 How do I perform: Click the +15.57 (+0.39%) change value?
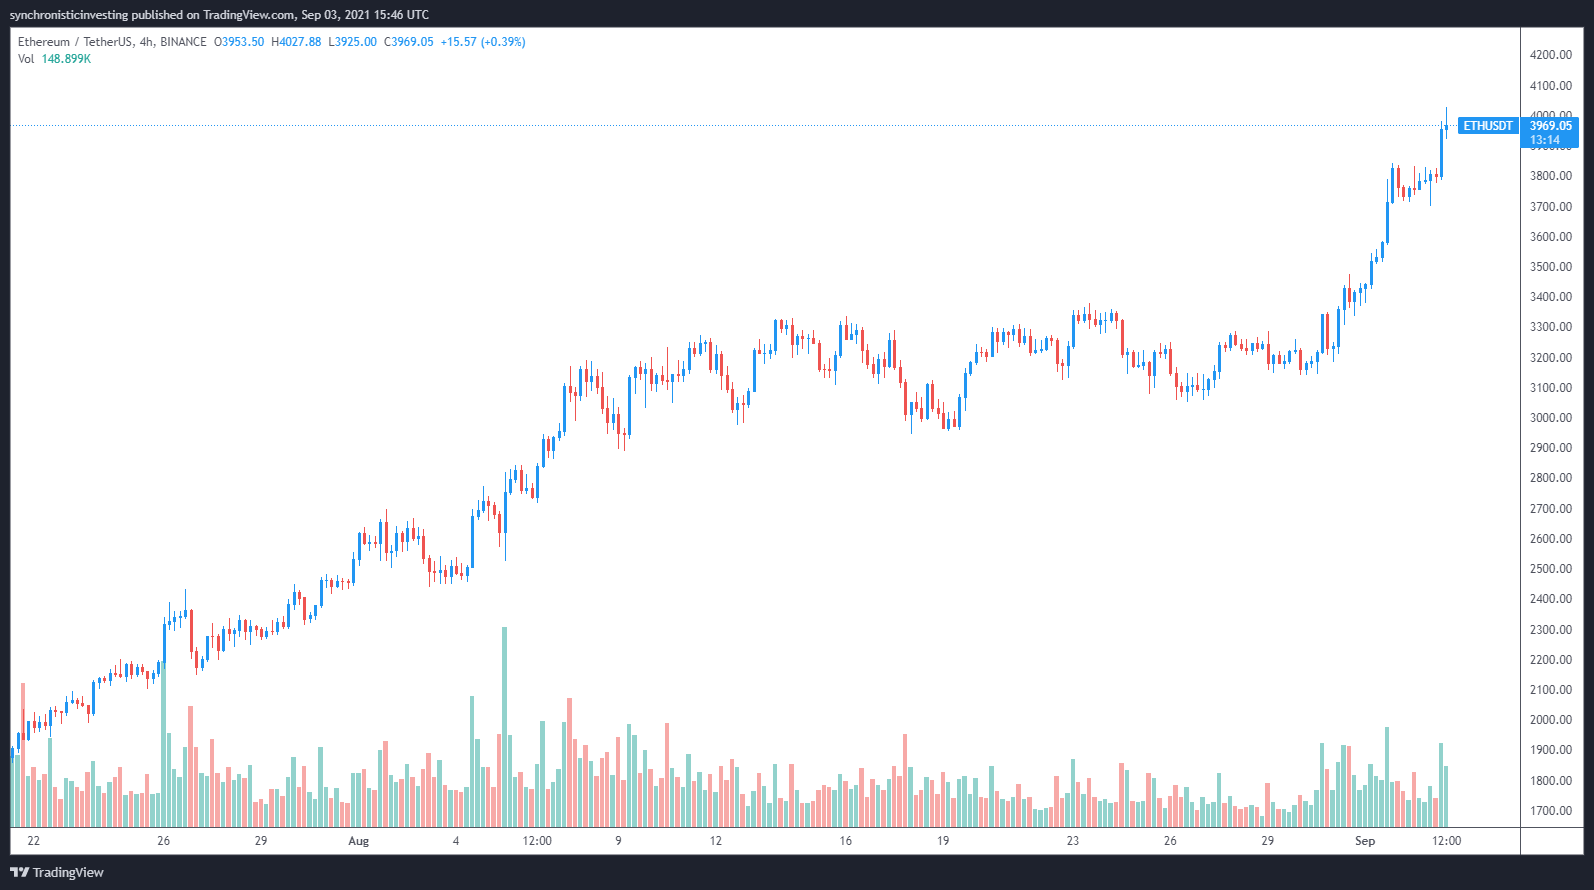coord(483,42)
